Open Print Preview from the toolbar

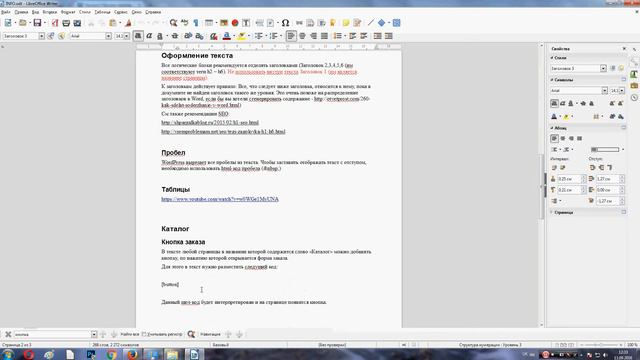click(77, 23)
